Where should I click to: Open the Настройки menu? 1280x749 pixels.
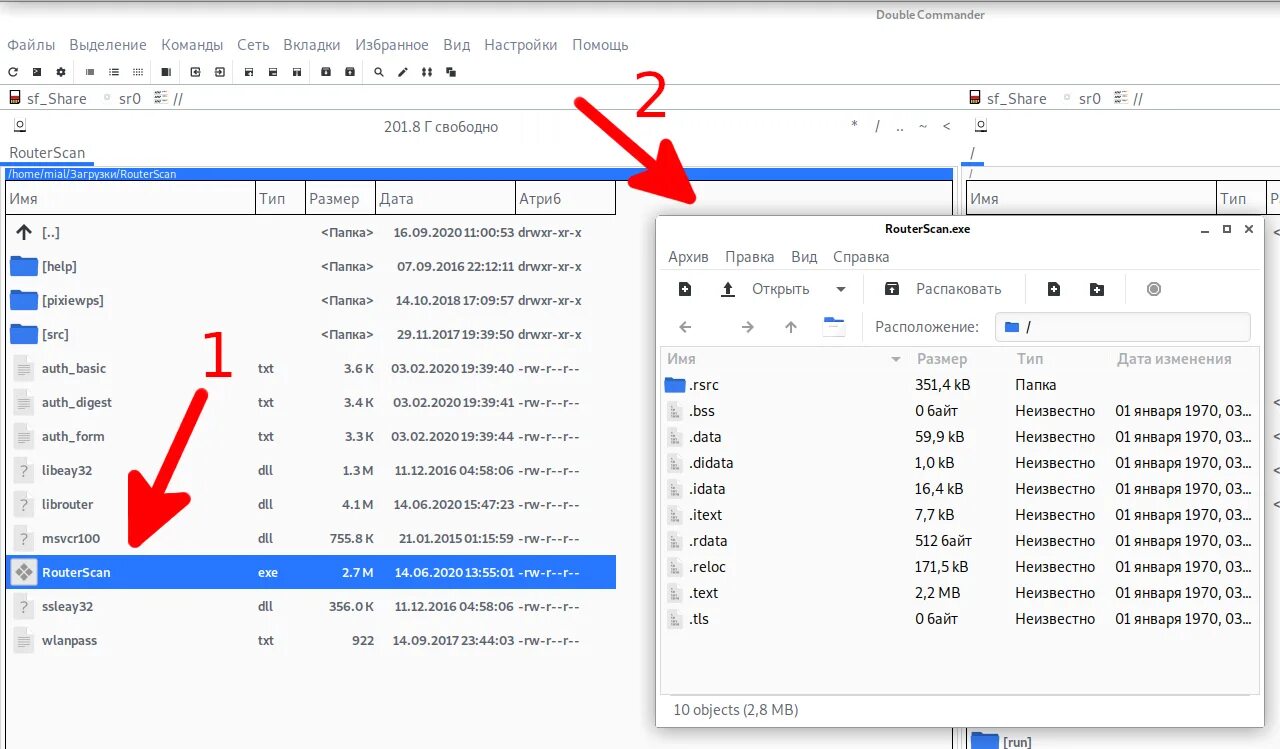tap(521, 45)
